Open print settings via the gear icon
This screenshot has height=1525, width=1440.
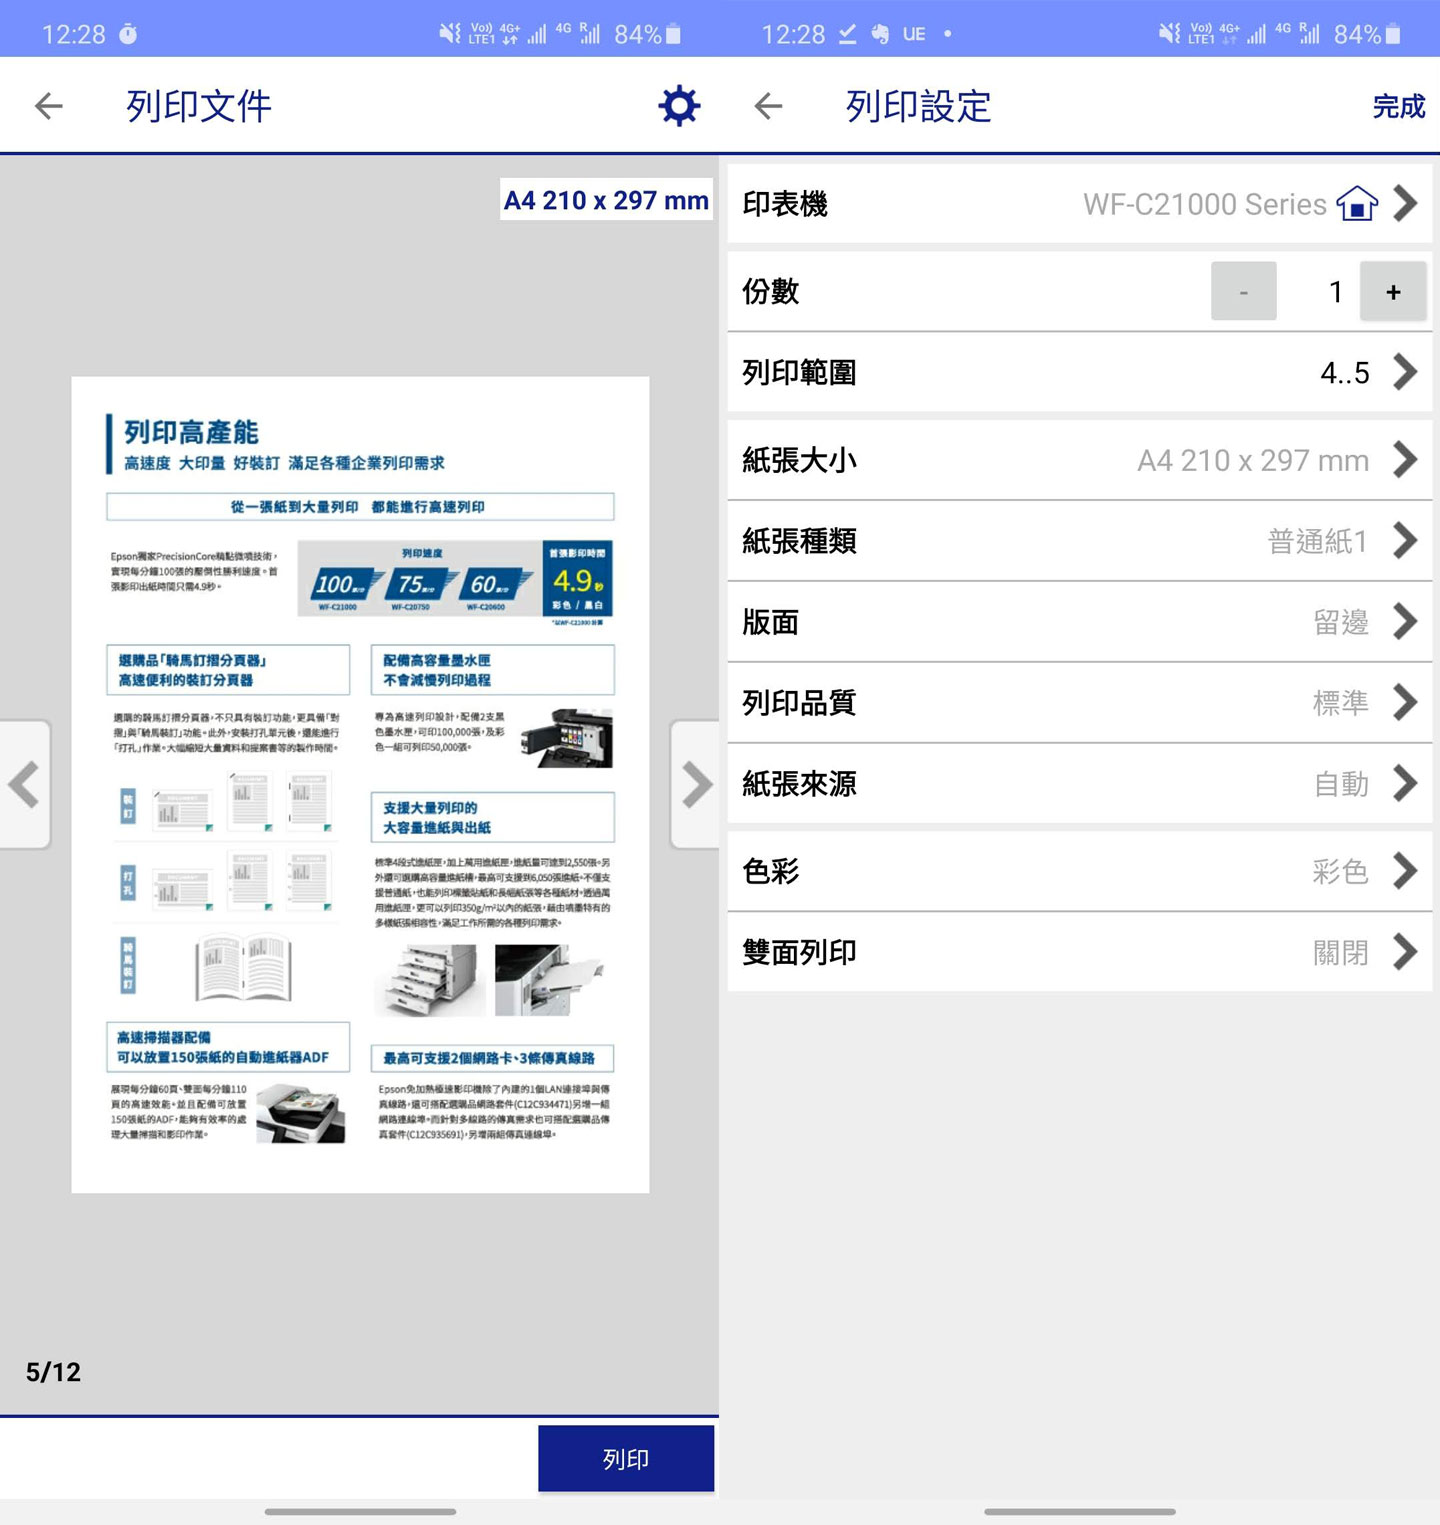[678, 104]
